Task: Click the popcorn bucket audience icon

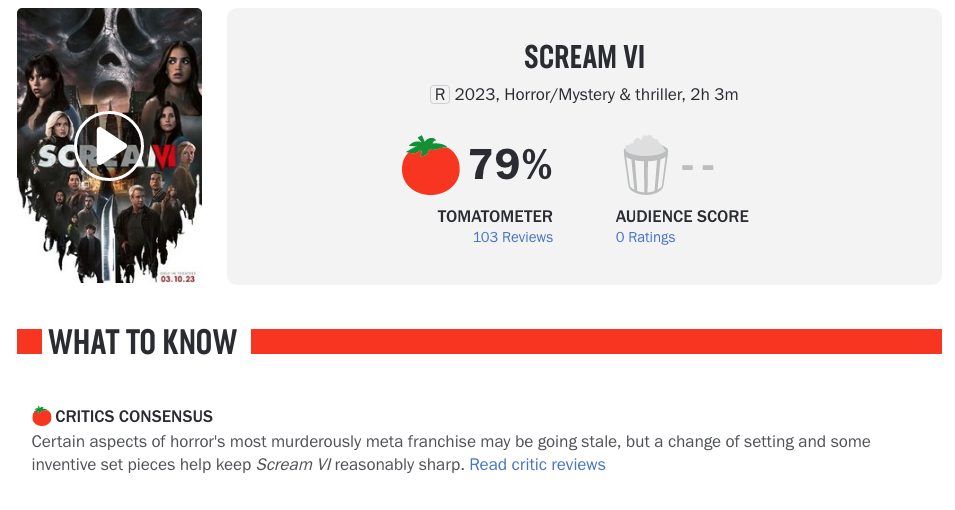Action: (646, 166)
